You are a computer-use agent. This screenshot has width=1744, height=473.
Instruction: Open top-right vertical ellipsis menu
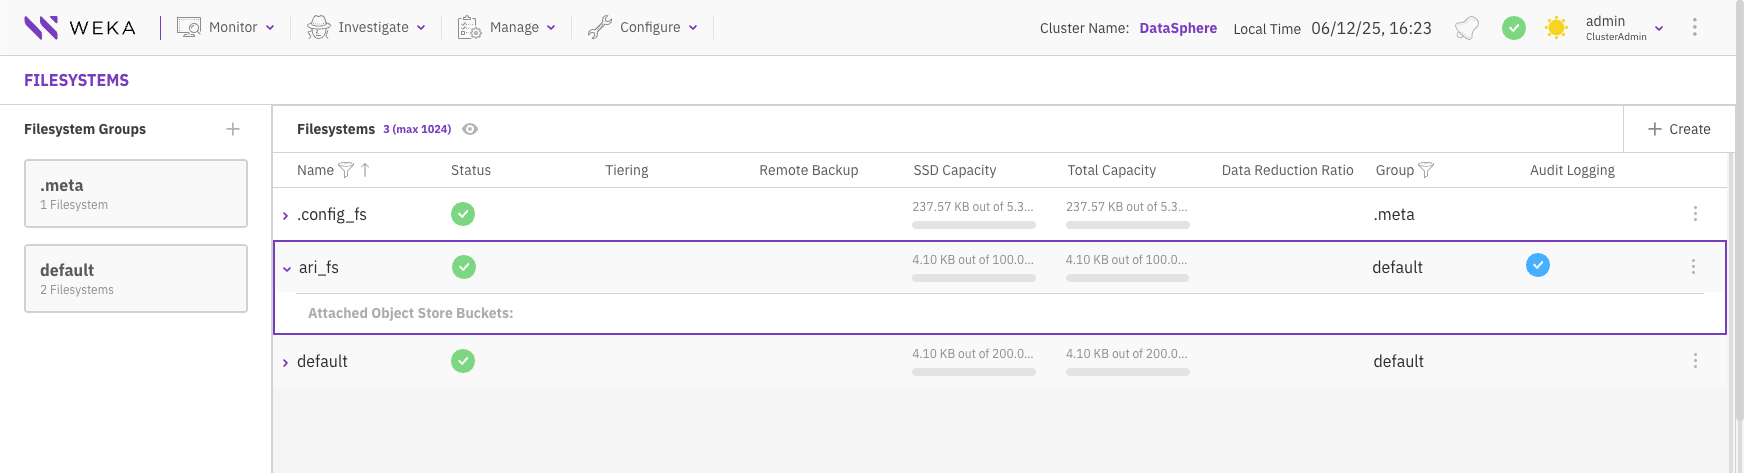coord(1694,27)
